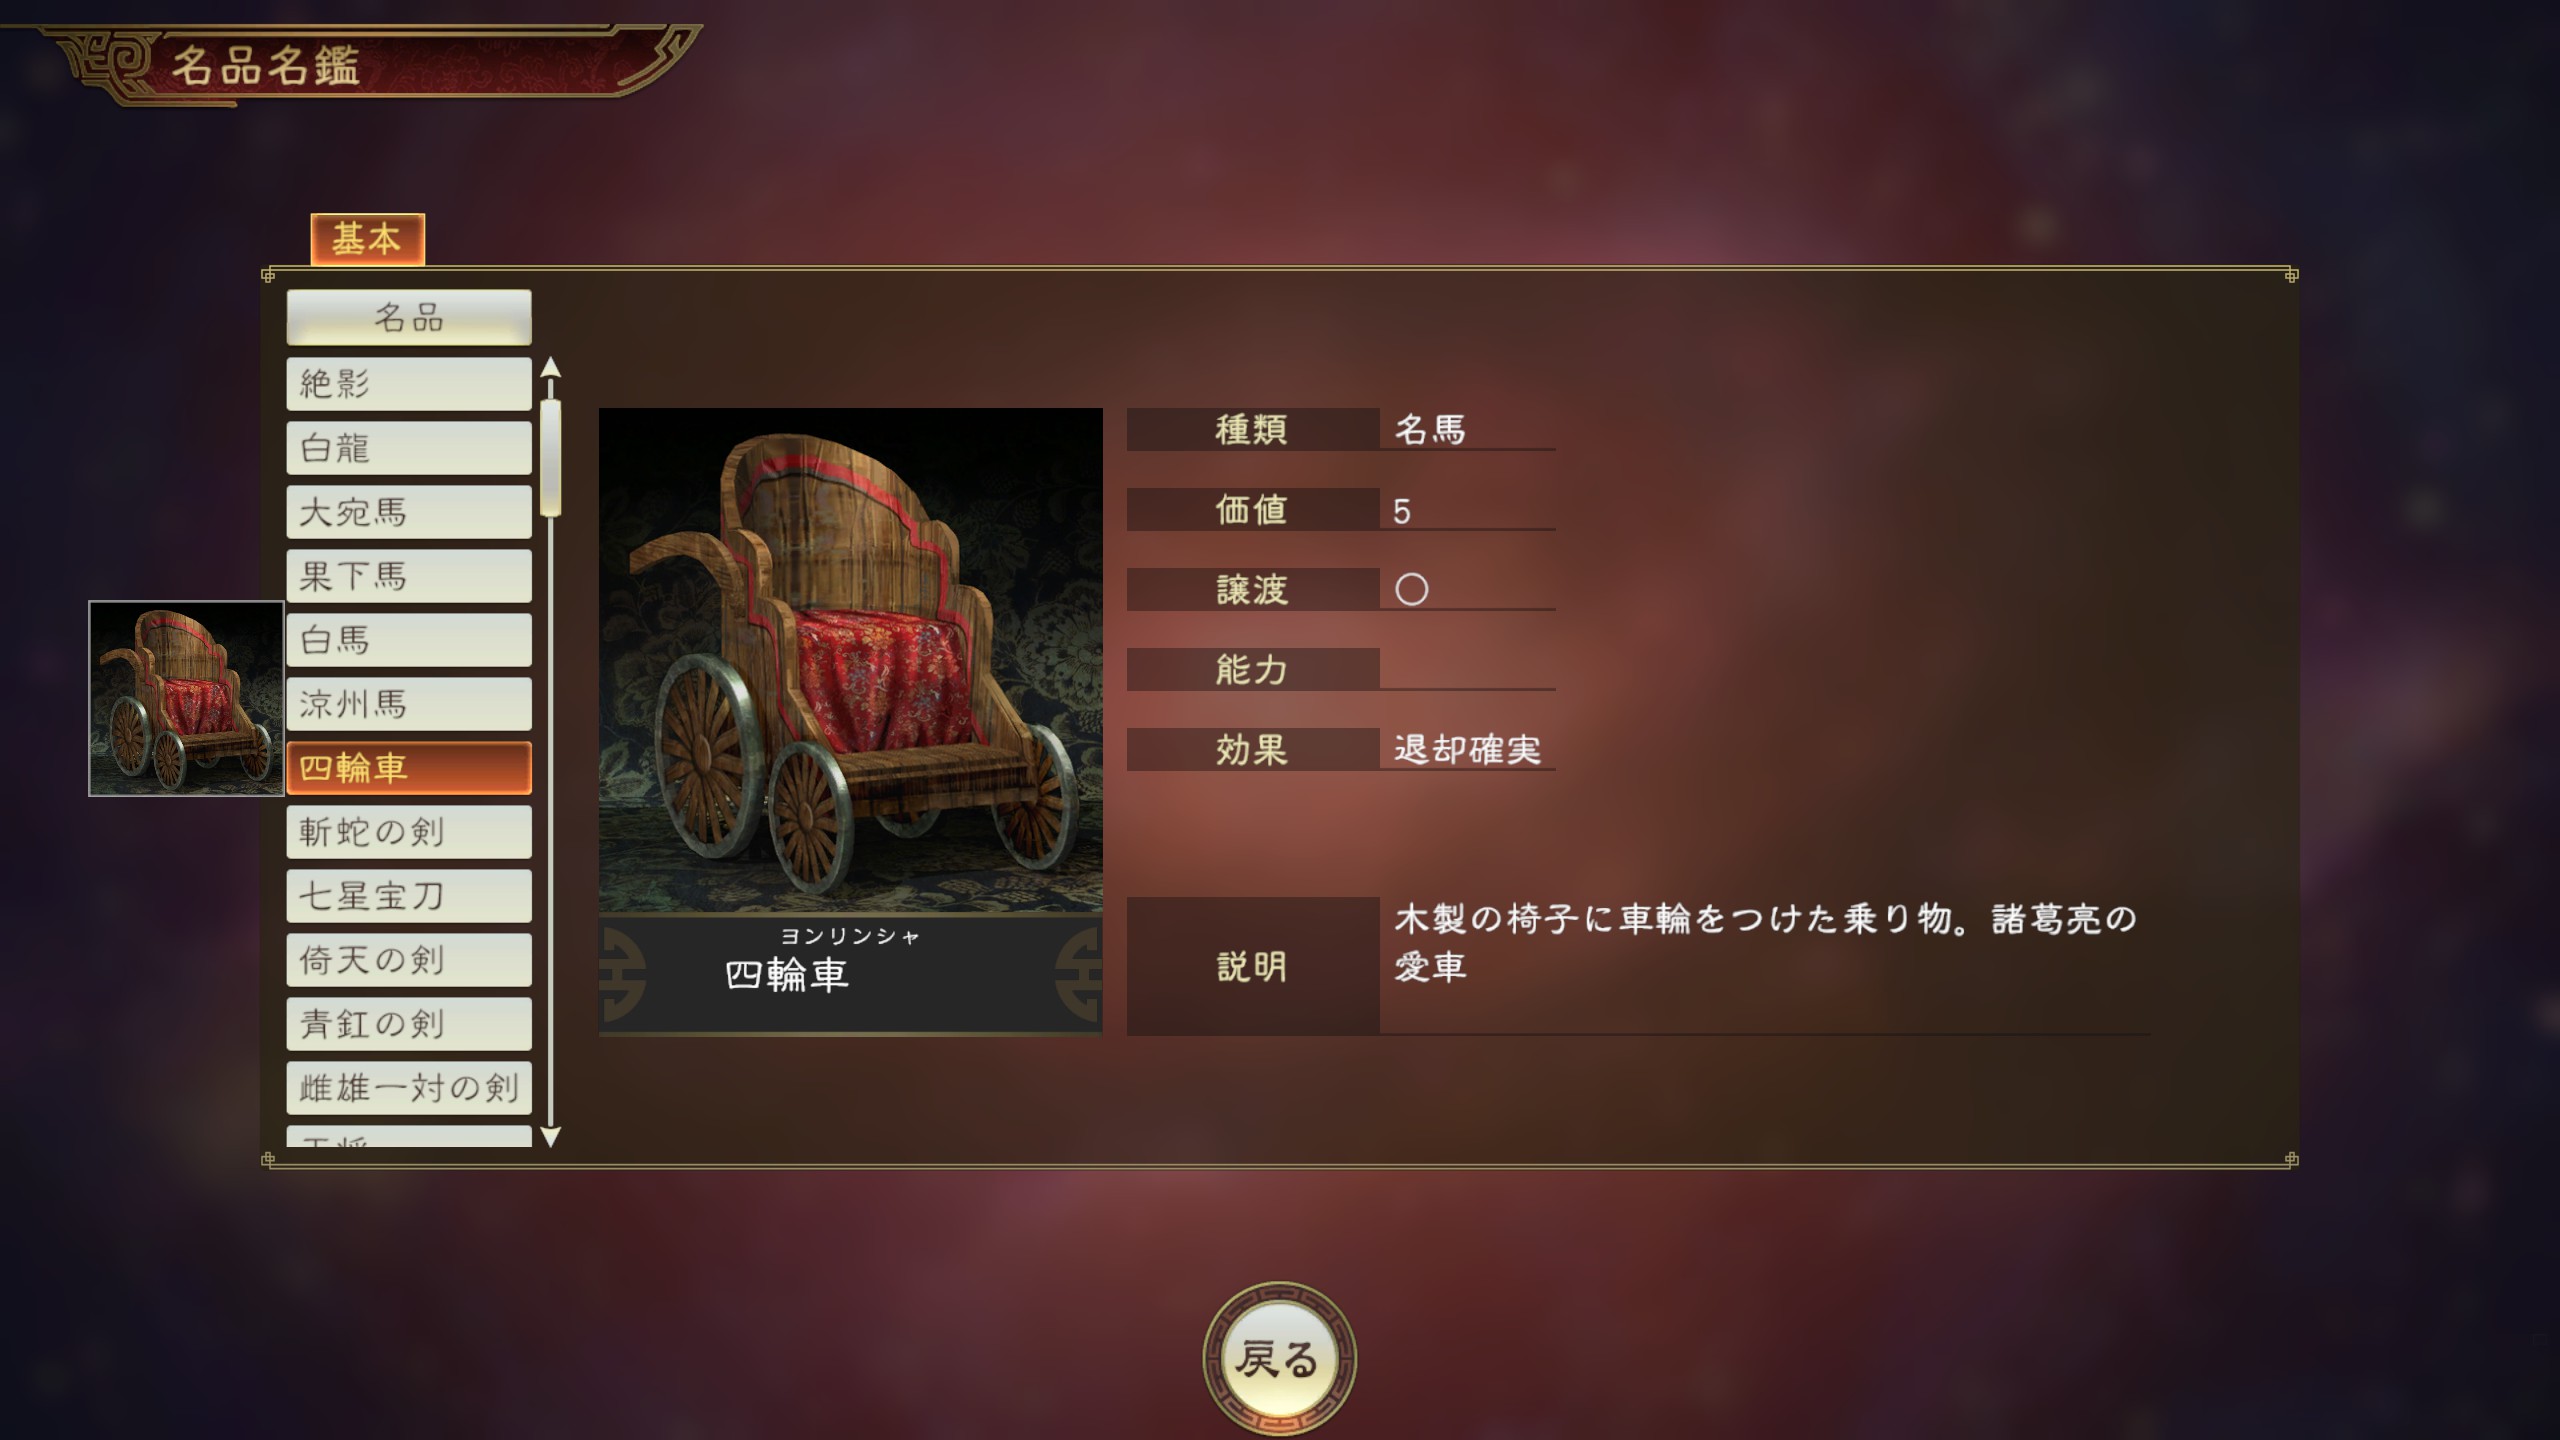
Task: Select 絶影 from the item list
Action: click(x=409, y=384)
